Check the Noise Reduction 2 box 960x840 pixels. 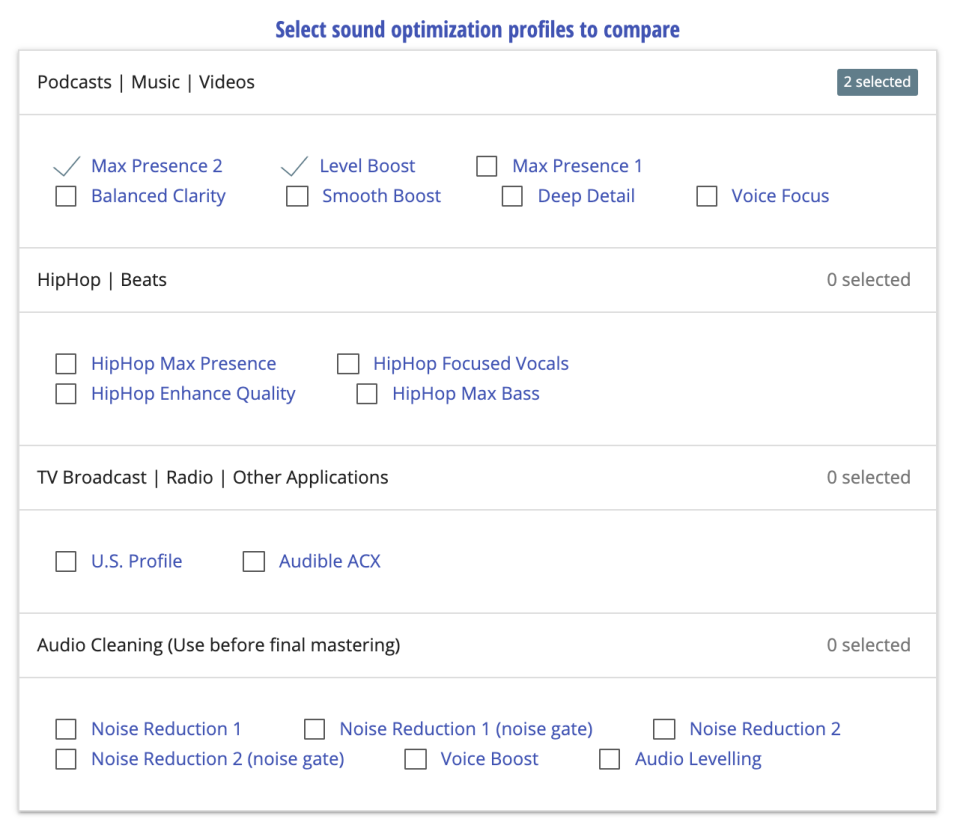664,729
